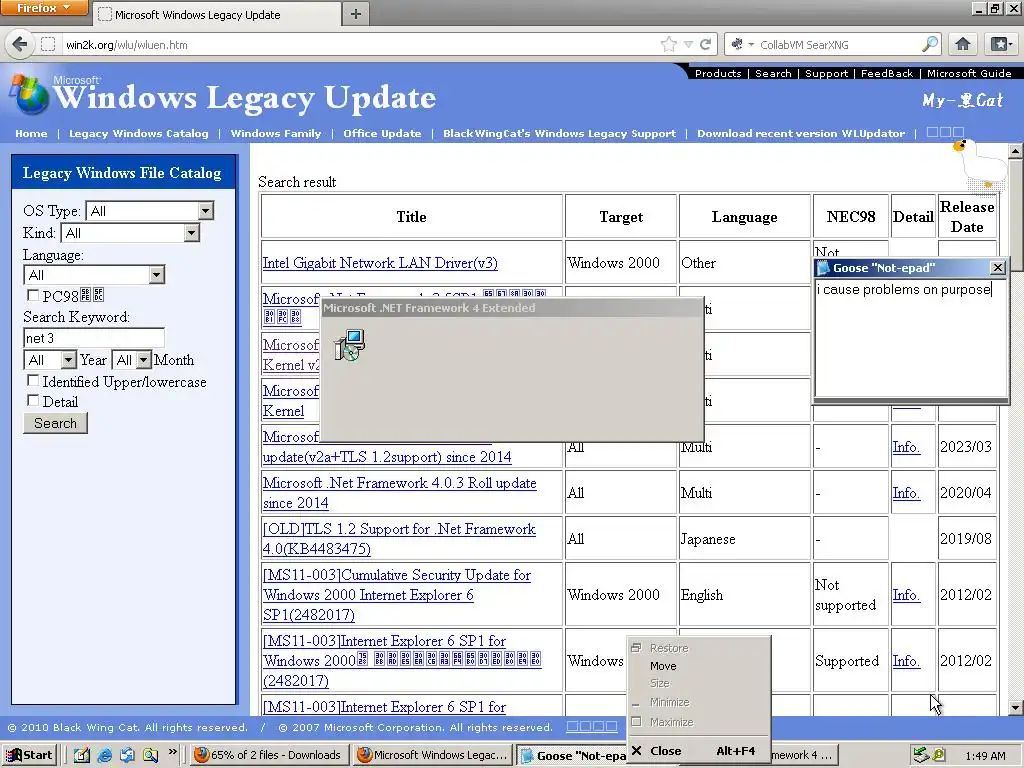Close the Goose Not-epad window
This screenshot has height=768, width=1024.
tap(997, 267)
